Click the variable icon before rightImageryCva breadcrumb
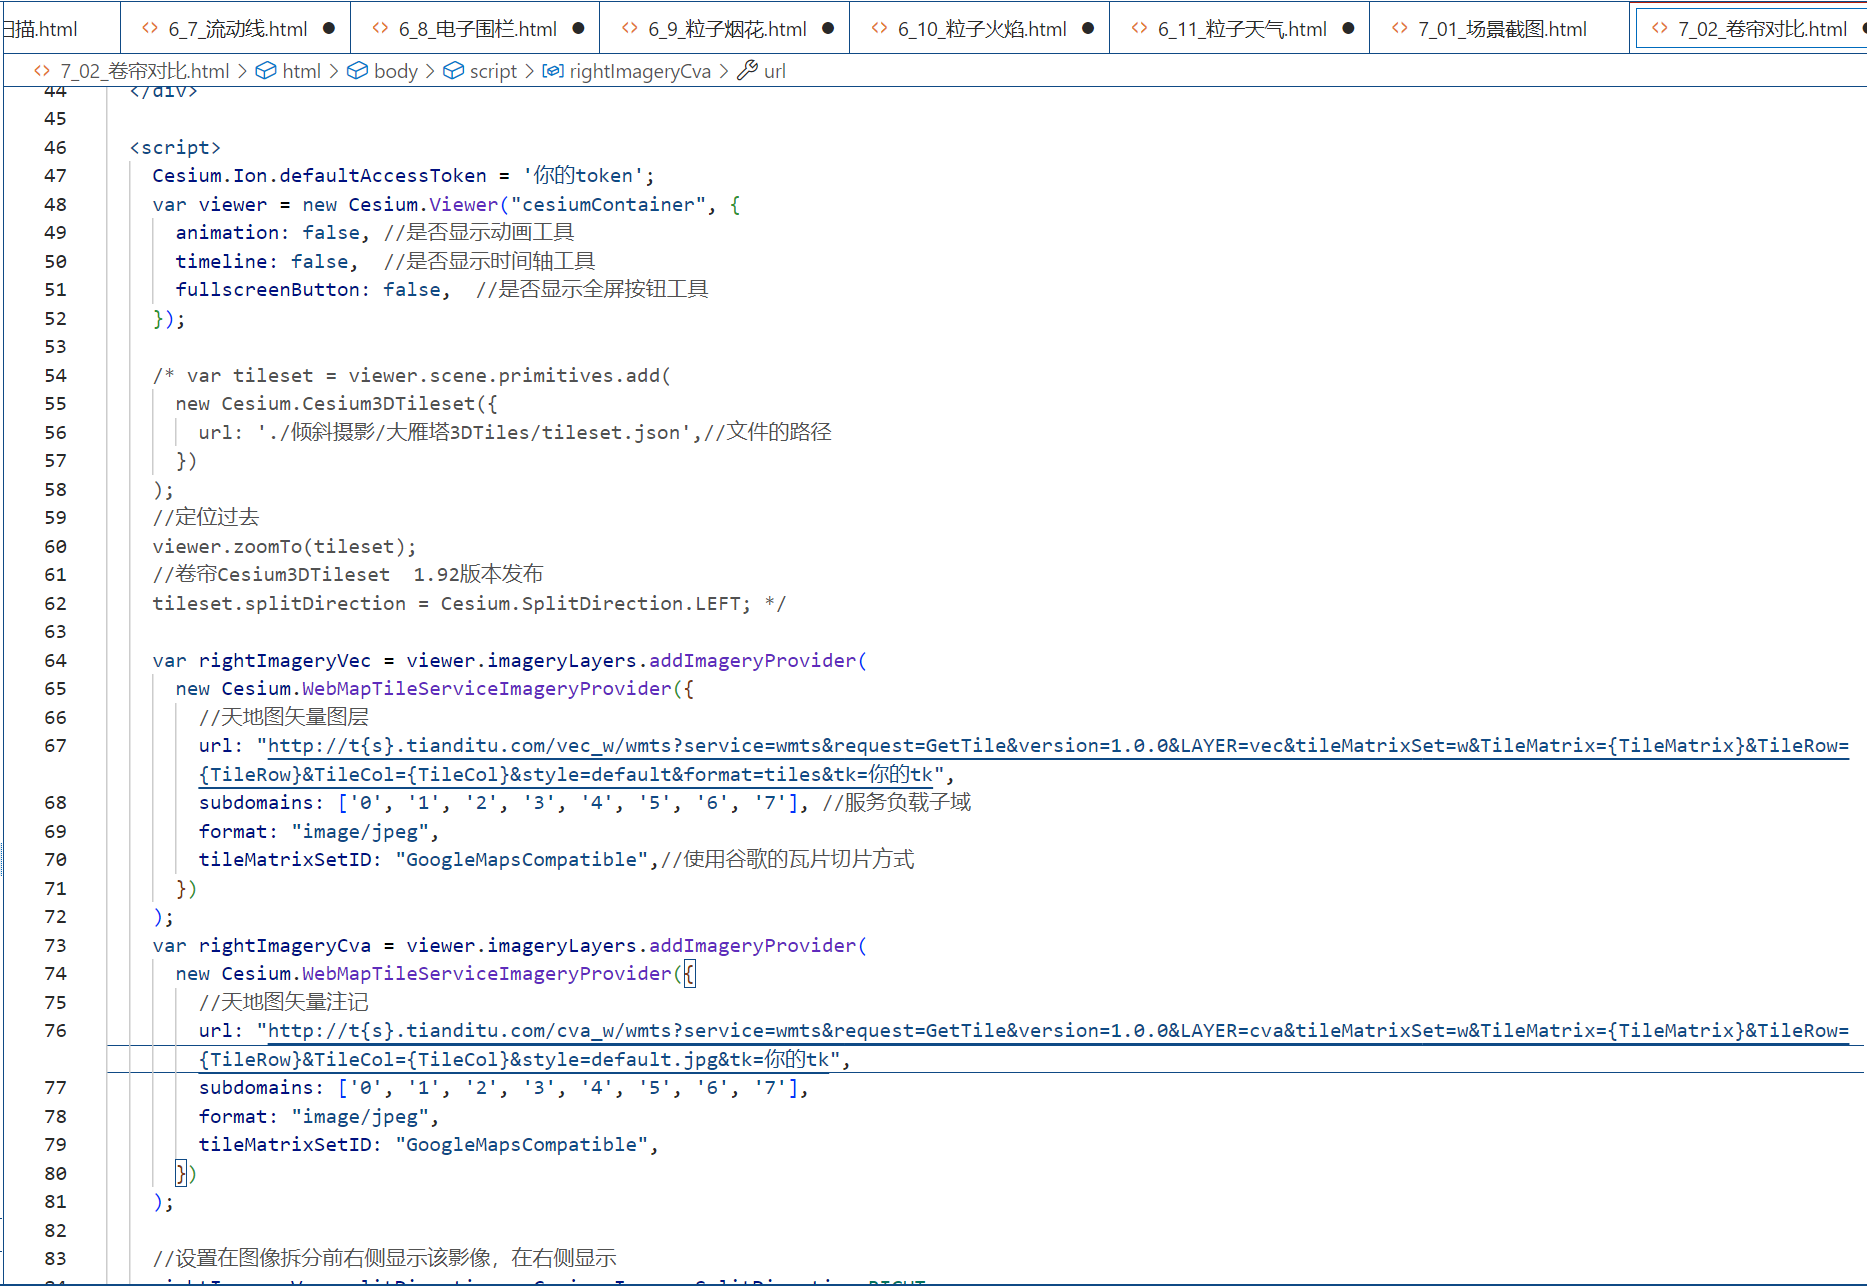This screenshot has width=1867, height=1288. [552, 71]
